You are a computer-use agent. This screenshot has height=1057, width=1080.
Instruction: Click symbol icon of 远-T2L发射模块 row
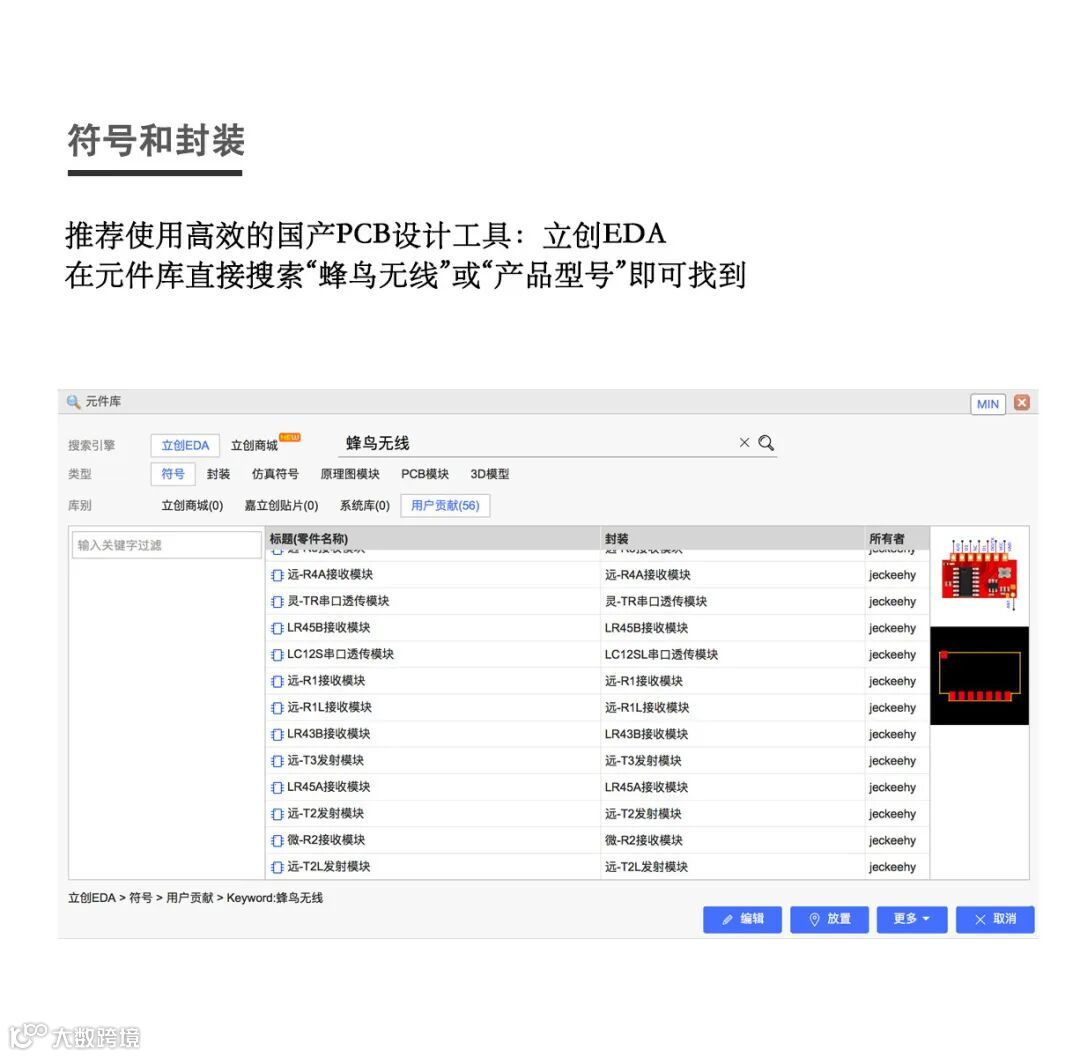(x=277, y=867)
